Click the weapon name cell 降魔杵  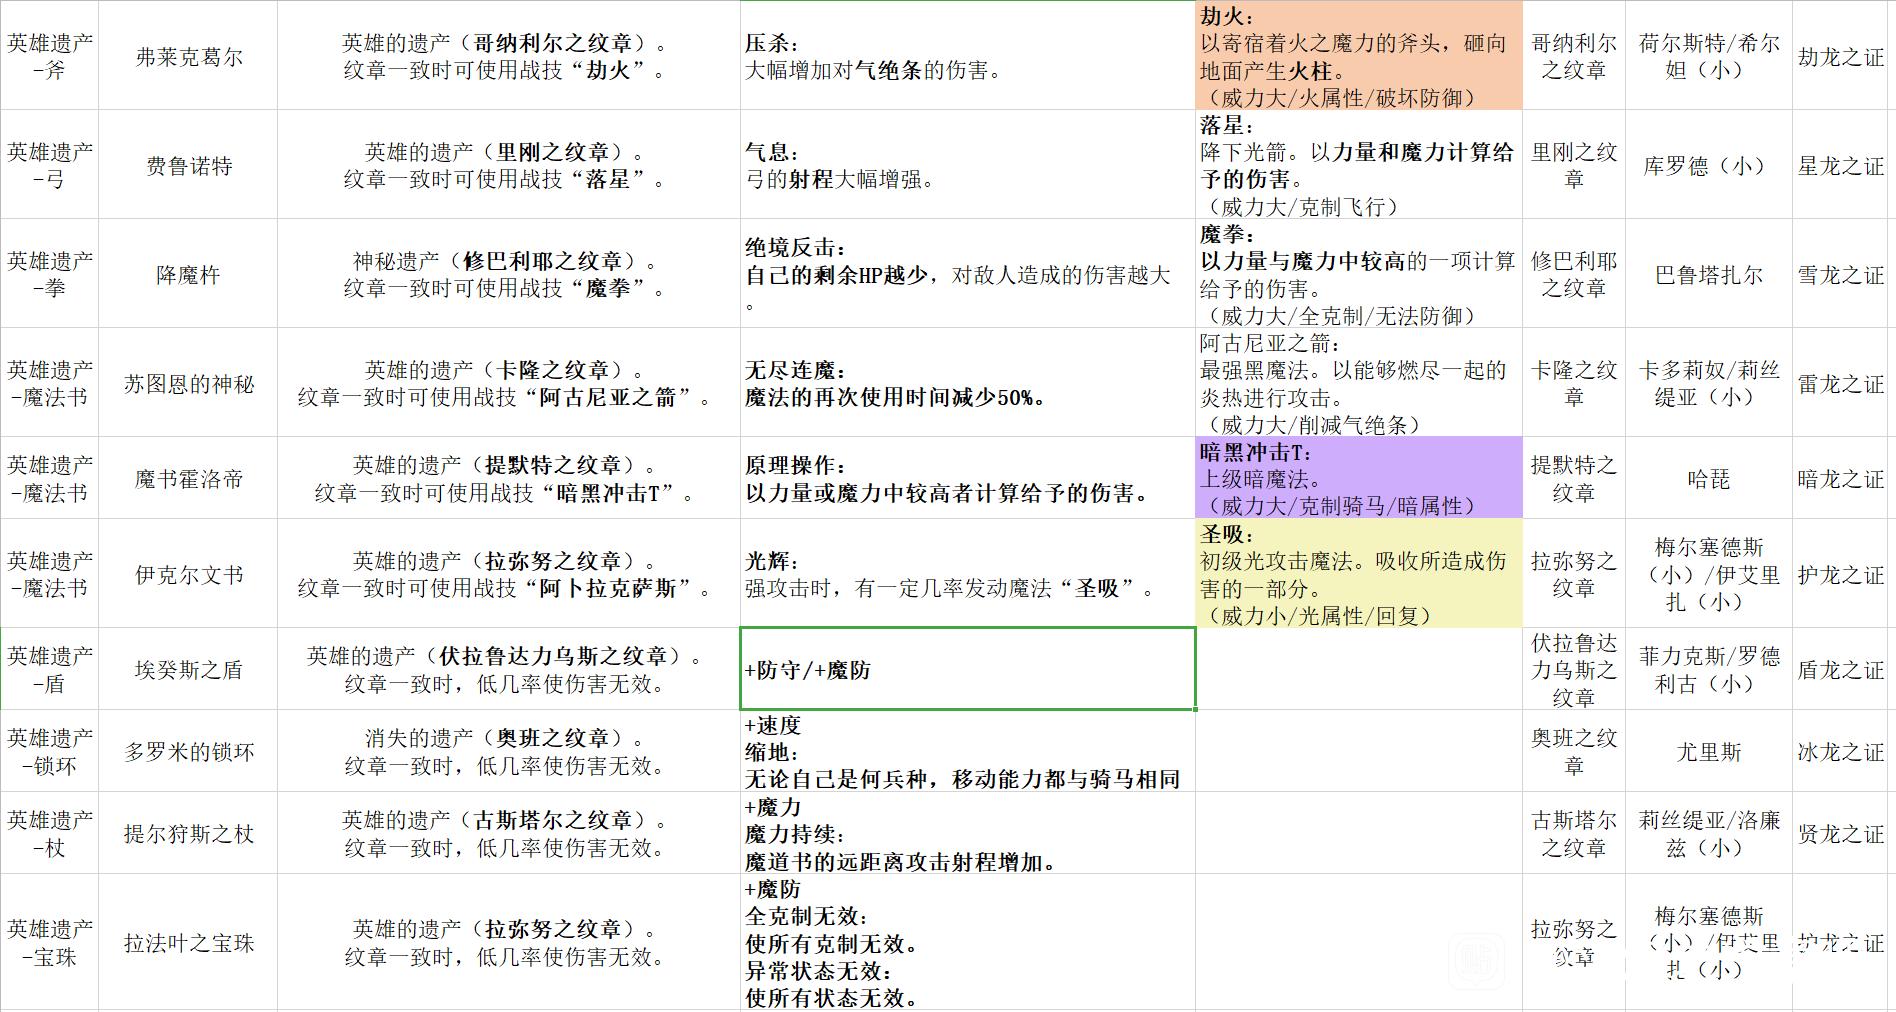click(188, 274)
